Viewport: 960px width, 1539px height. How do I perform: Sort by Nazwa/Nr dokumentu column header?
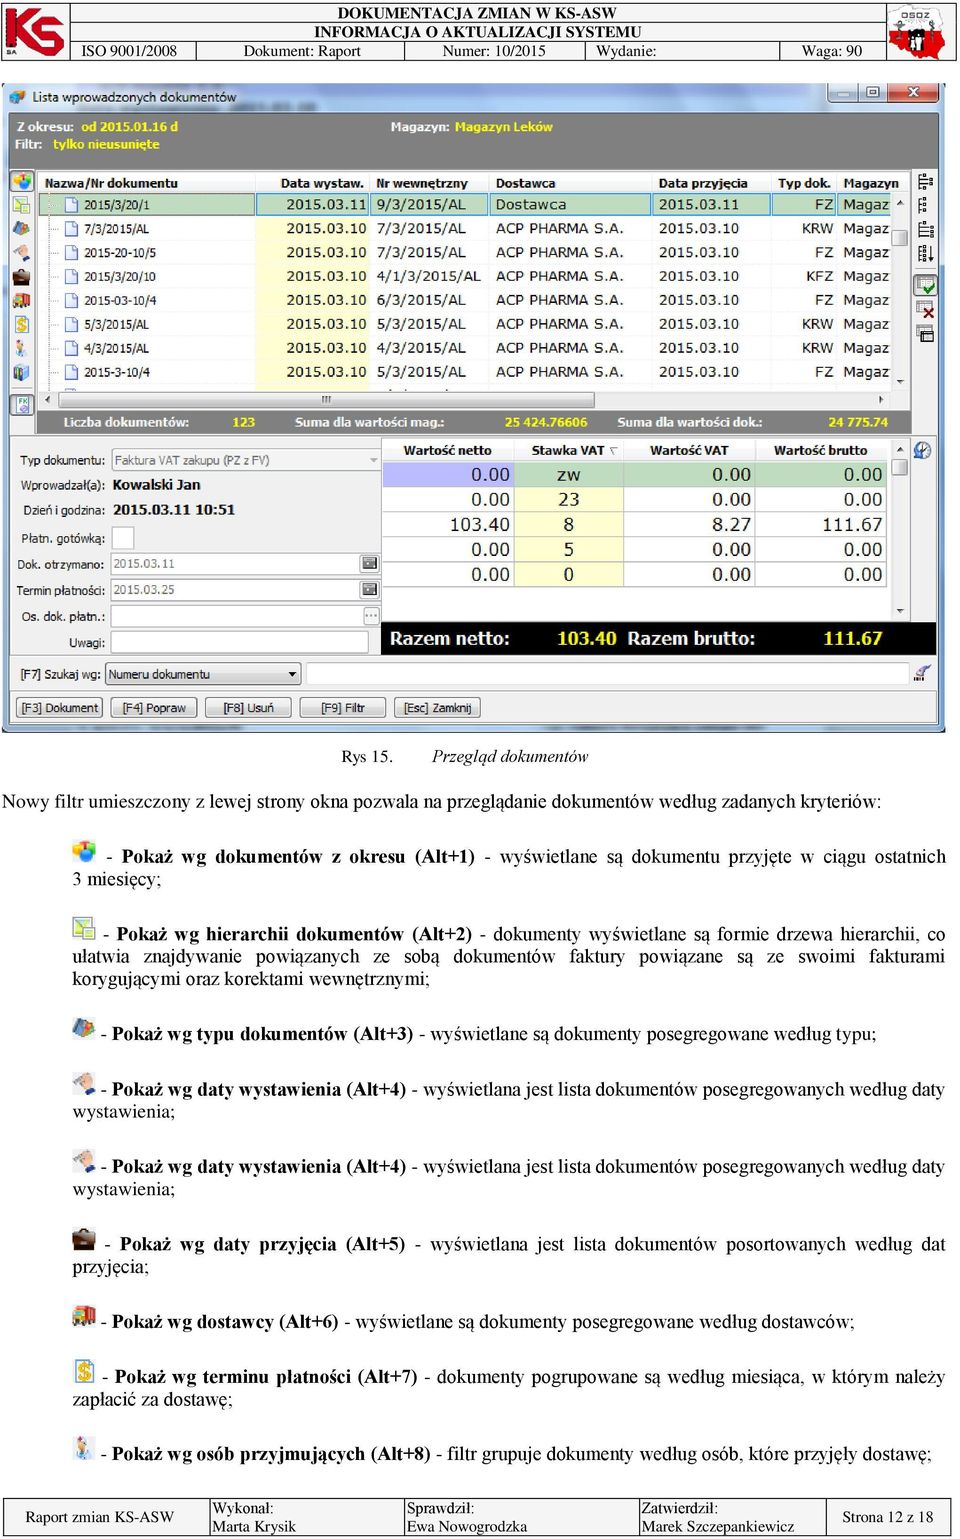(x=147, y=182)
